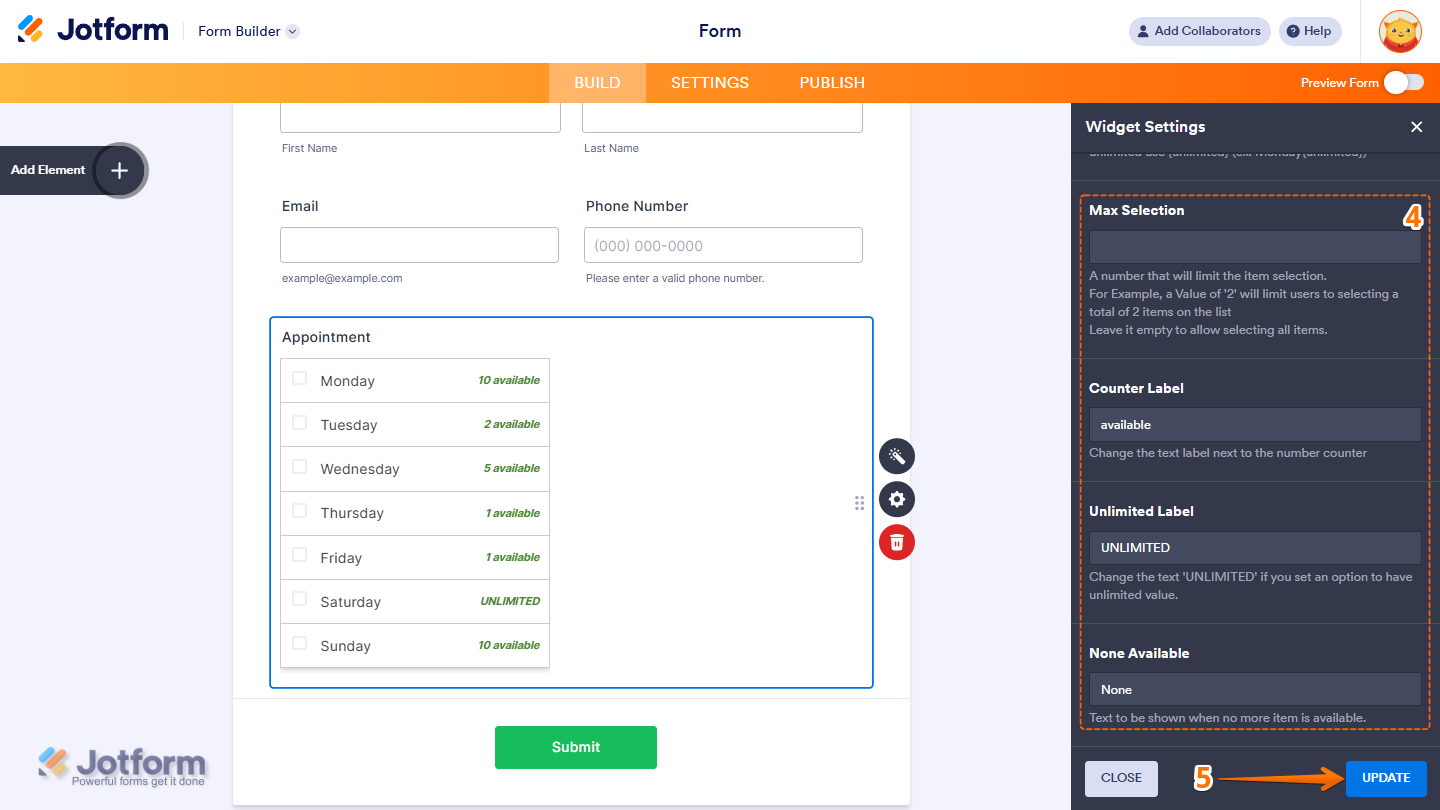Open the widget wizard settings icon

pyautogui.click(x=896, y=456)
